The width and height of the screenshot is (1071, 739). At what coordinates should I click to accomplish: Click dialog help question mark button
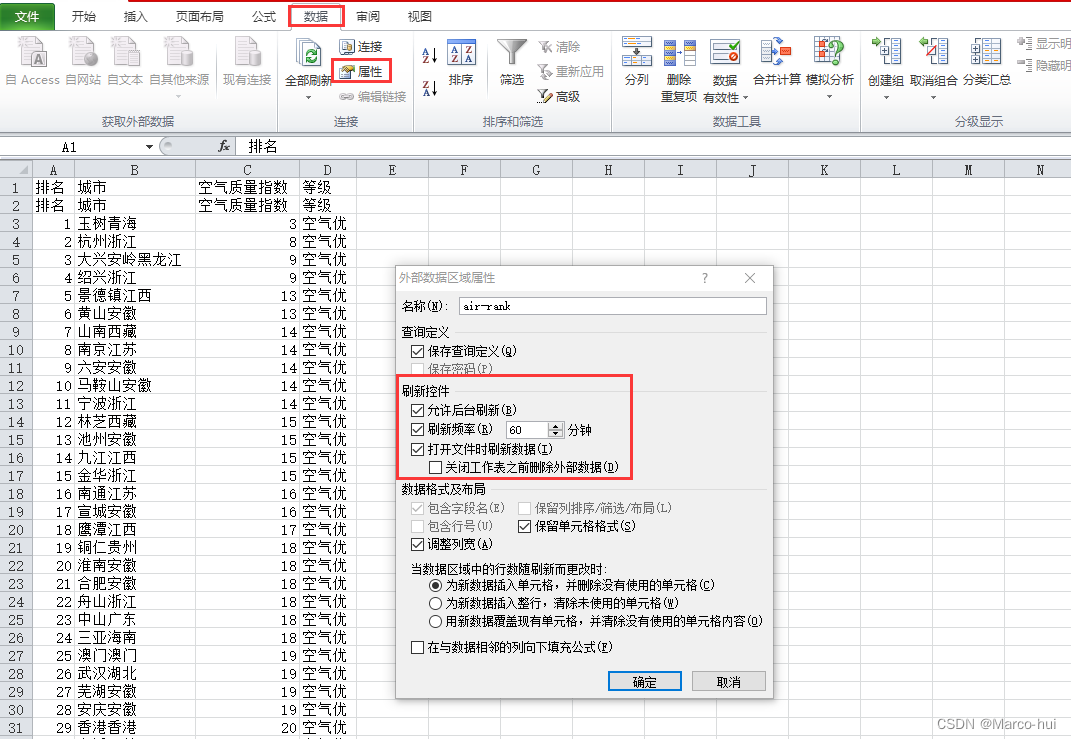point(705,278)
